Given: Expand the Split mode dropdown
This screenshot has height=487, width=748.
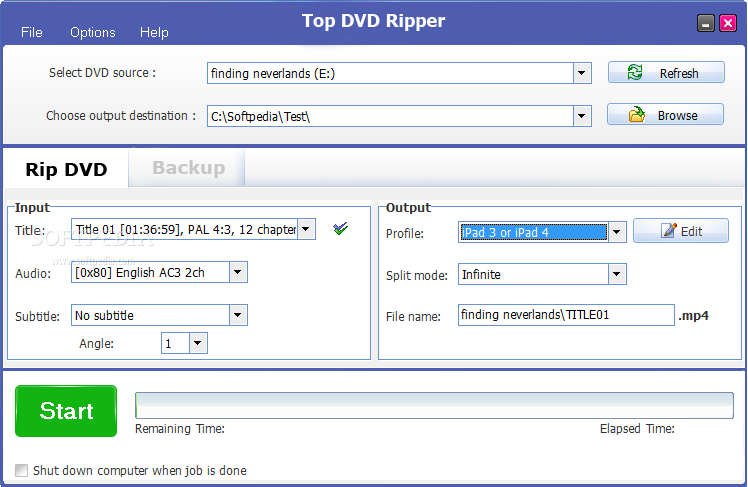Looking at the screenshot, I should click(x=617, y=274).
